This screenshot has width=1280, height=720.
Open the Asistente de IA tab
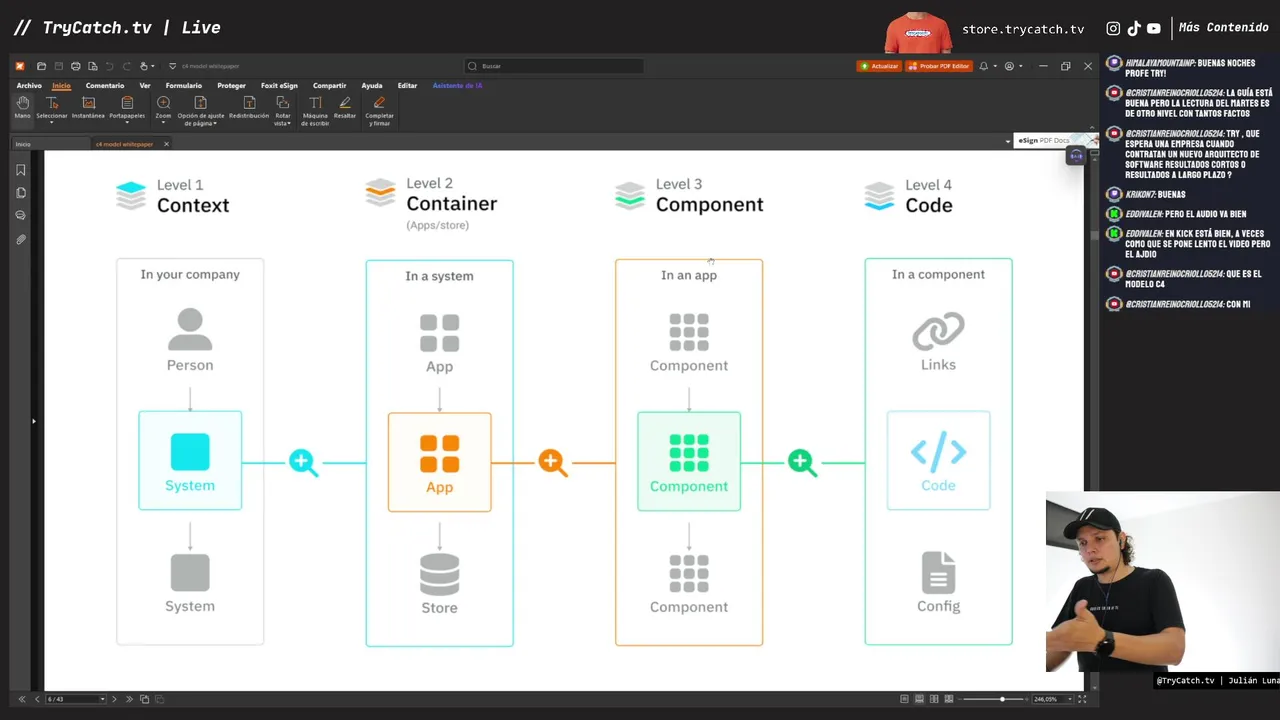(x=457, y=86)
